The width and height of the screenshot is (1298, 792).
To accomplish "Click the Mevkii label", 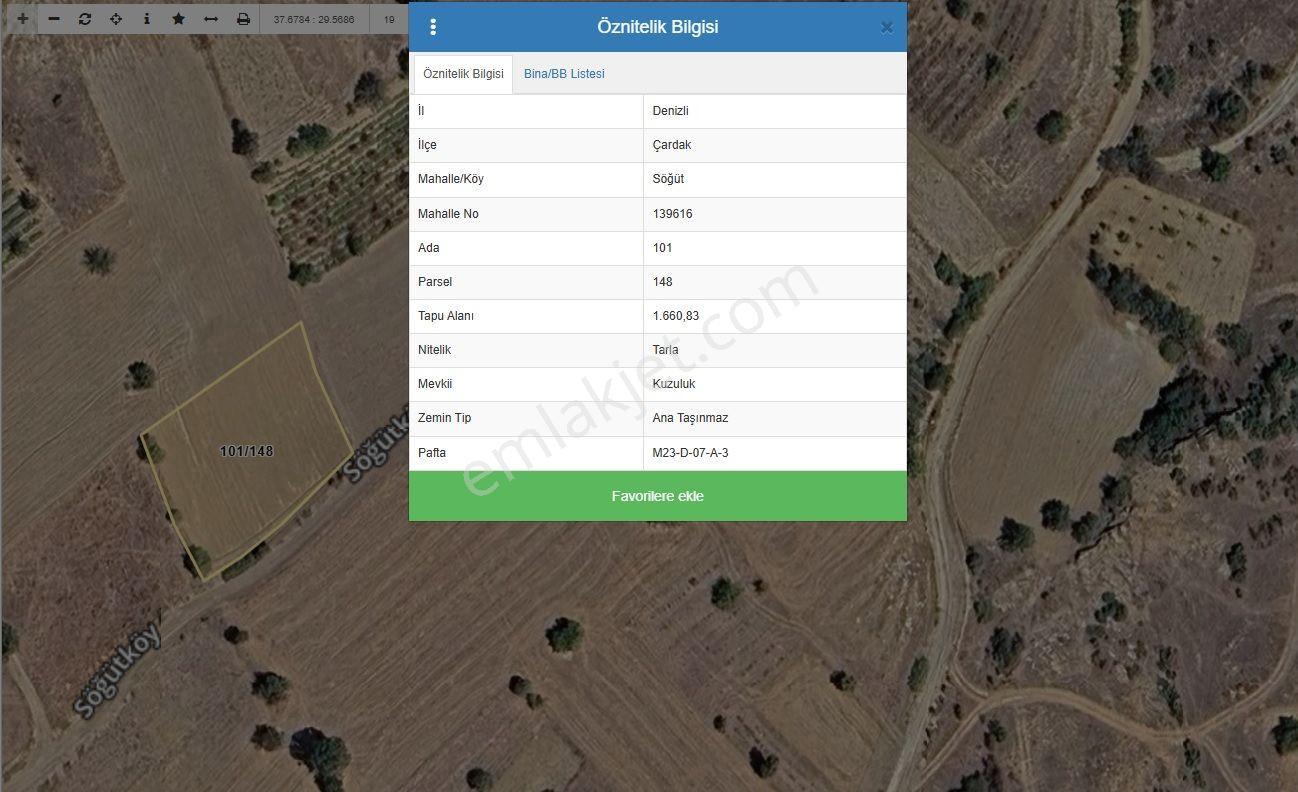I will tap(435, 384).
